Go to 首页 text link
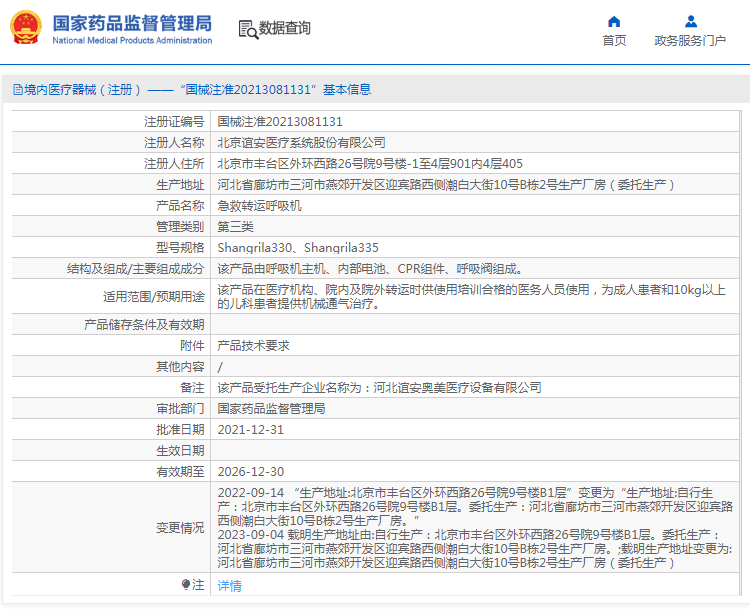The width and height of the screenshot is (750, 613). click(614, 41)
